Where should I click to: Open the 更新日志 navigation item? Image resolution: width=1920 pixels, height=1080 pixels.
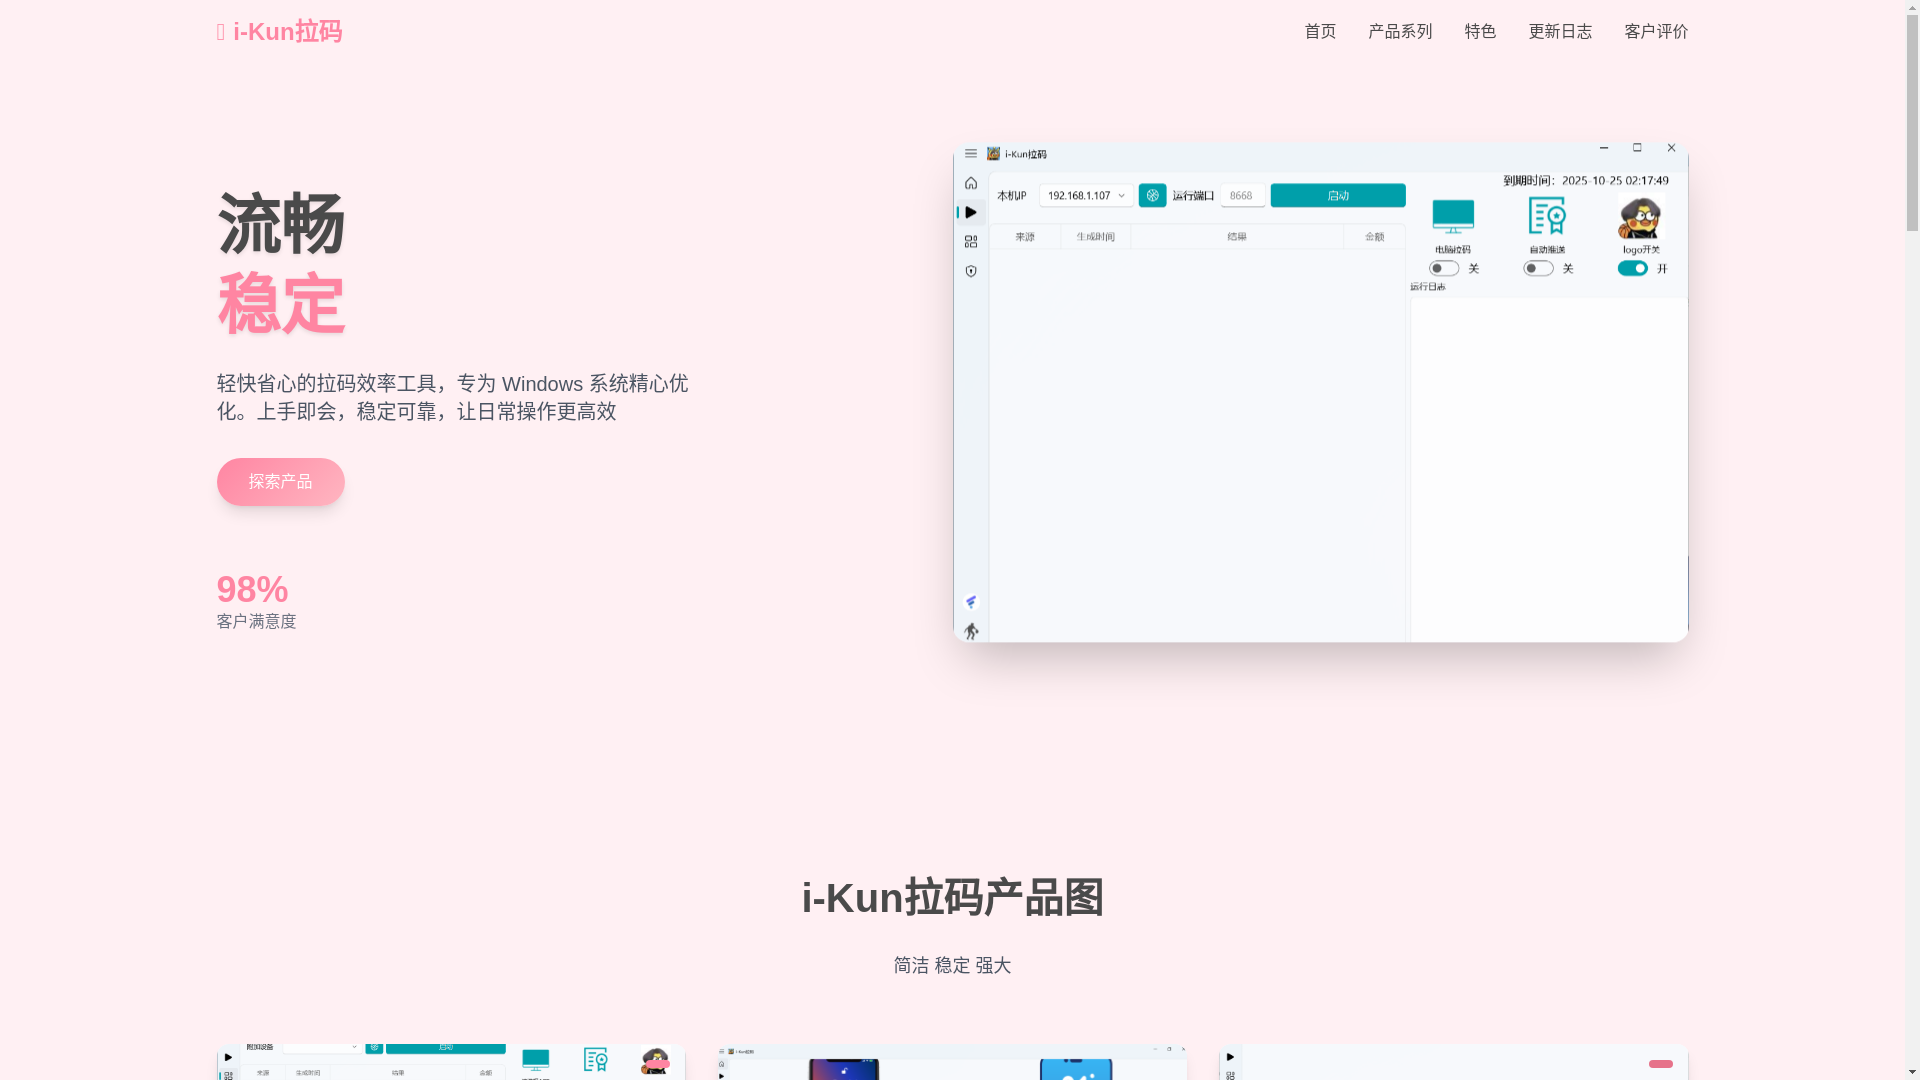[1560, 31]
